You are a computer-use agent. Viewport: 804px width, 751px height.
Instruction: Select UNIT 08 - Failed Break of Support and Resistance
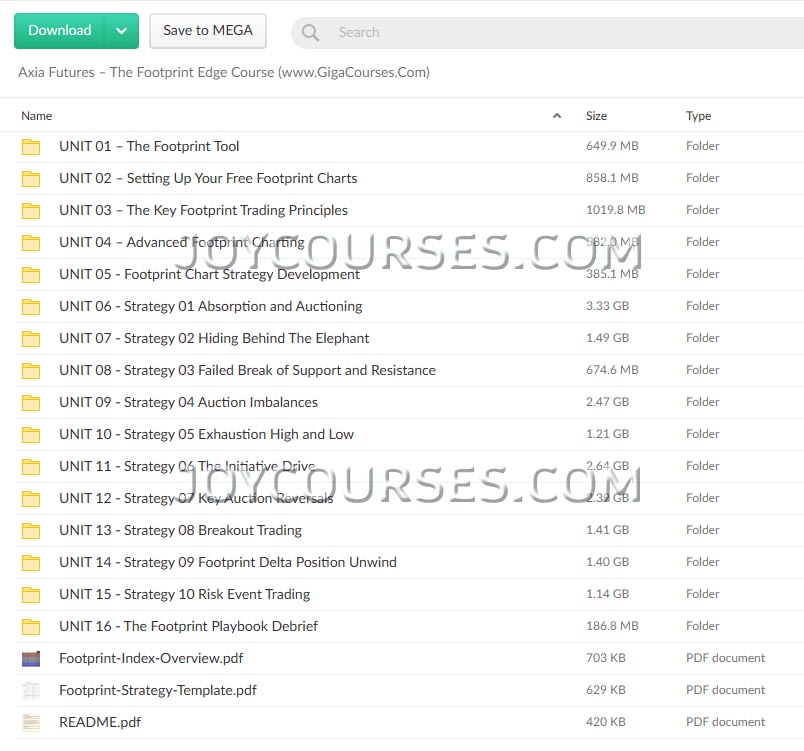pos(248,370)
